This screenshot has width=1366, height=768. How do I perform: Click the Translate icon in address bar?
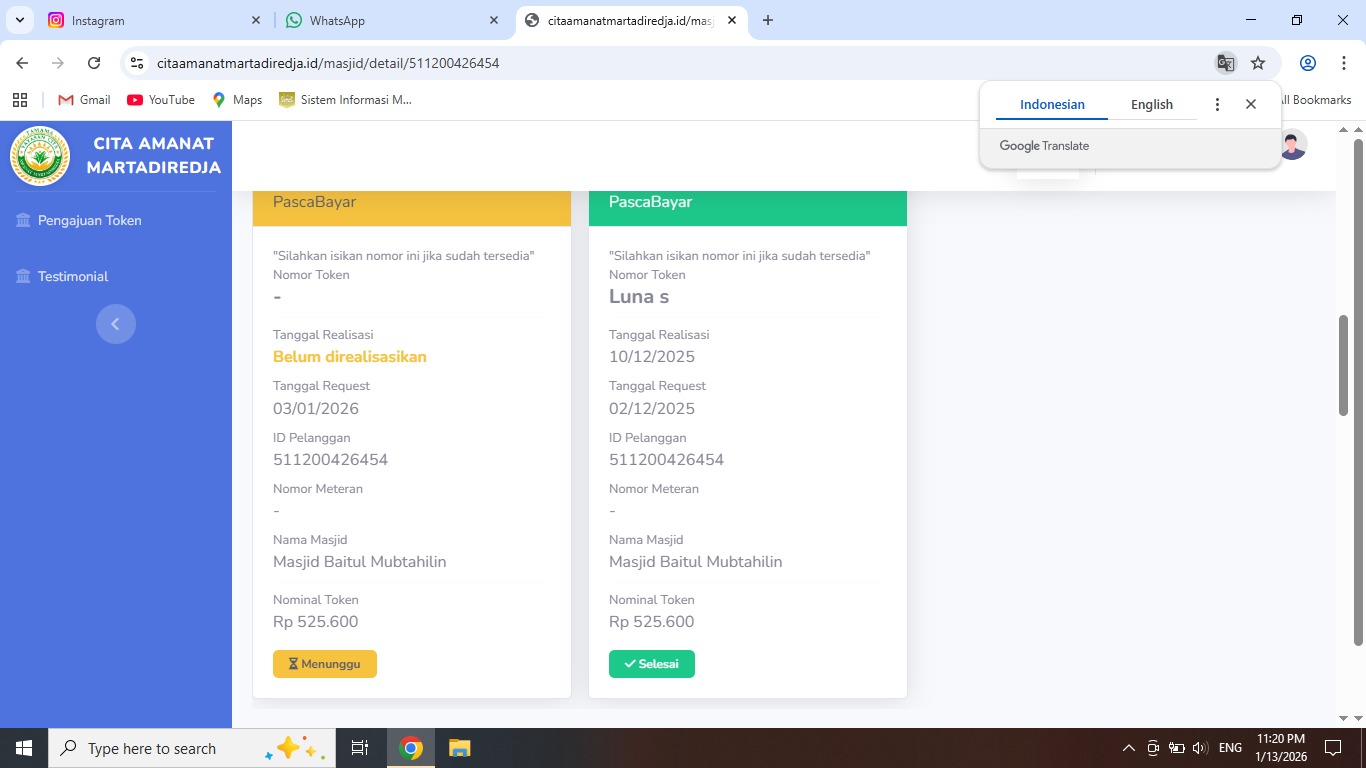click(x=1225, y=63)
